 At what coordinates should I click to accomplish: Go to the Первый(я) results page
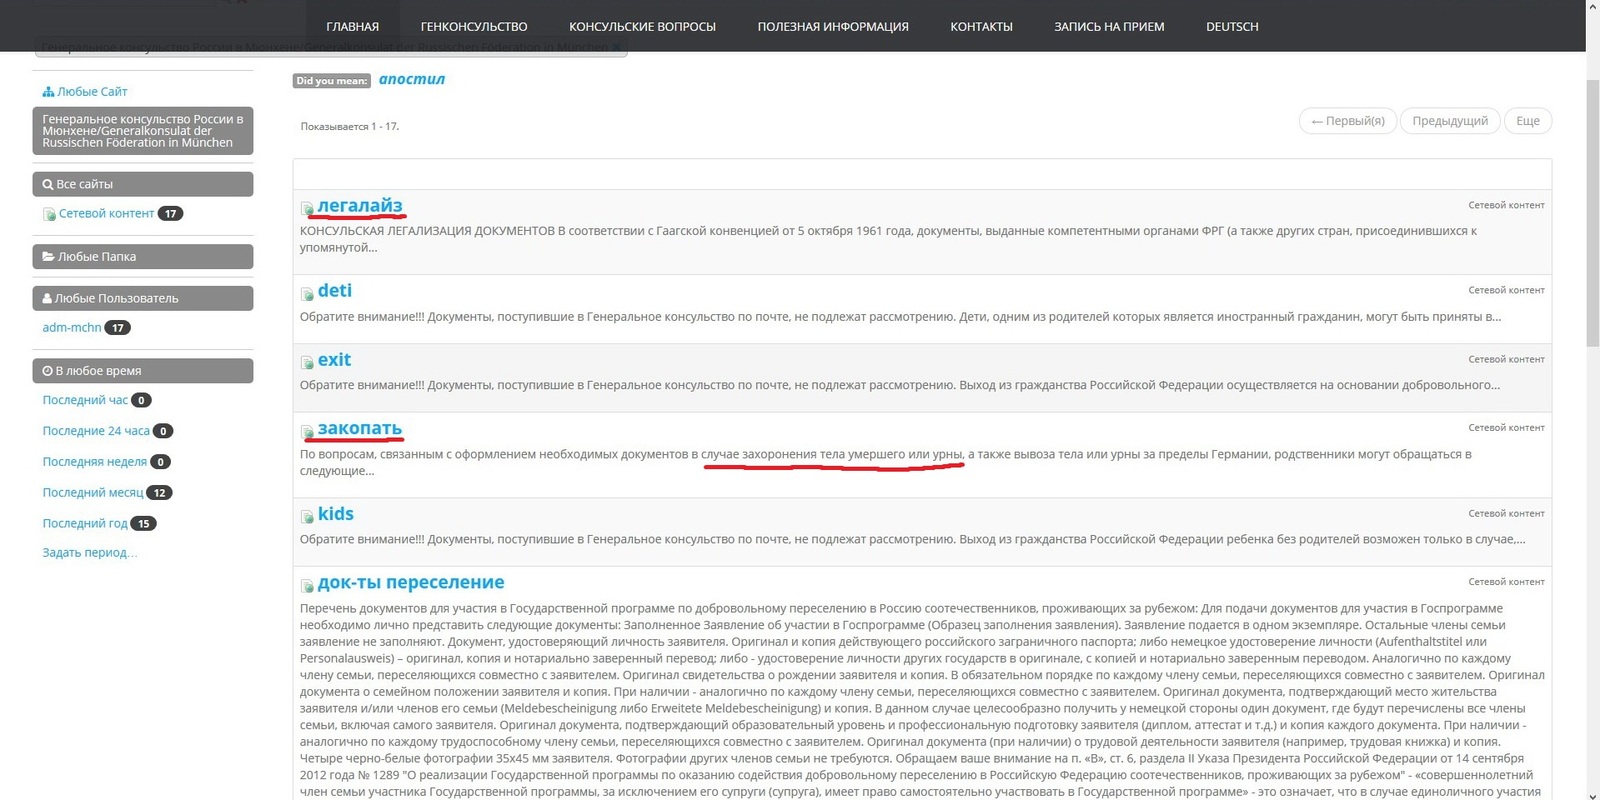[x=1347, y=121]
